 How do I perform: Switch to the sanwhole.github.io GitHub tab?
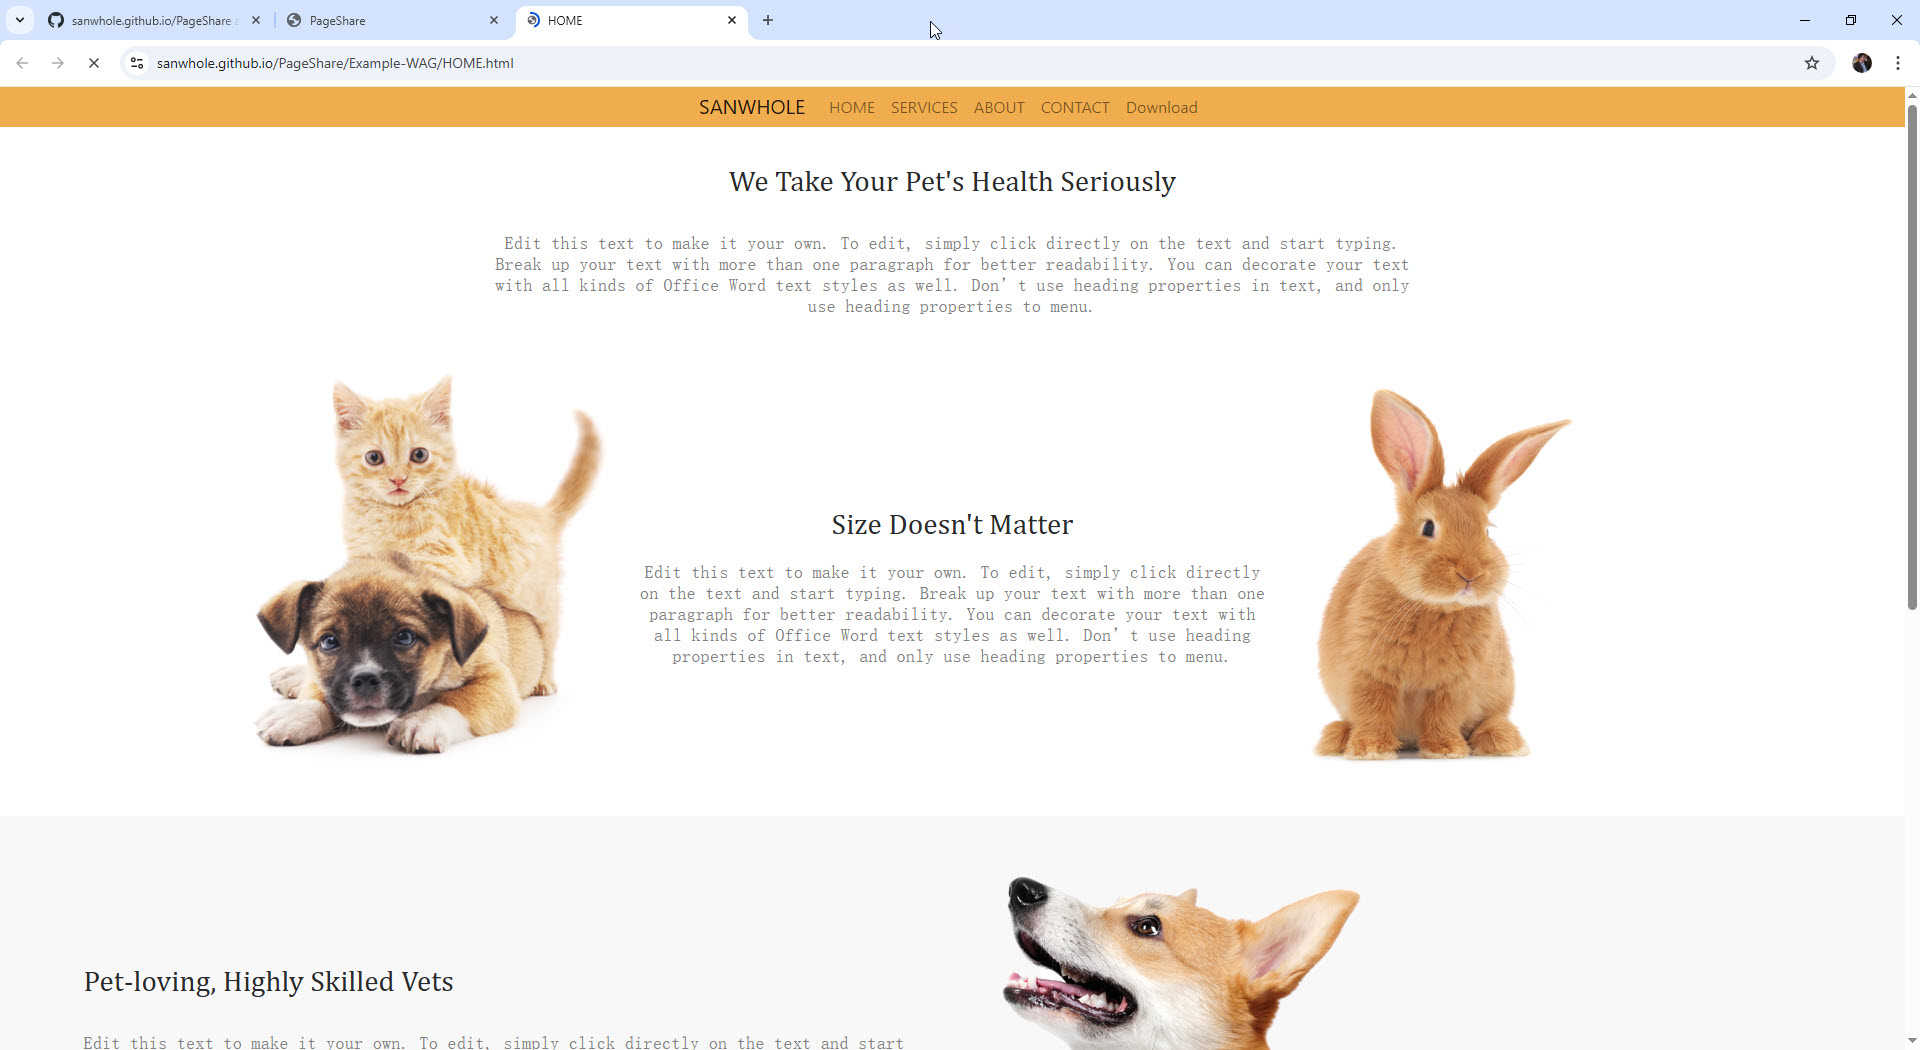click(x=150, y=20)
